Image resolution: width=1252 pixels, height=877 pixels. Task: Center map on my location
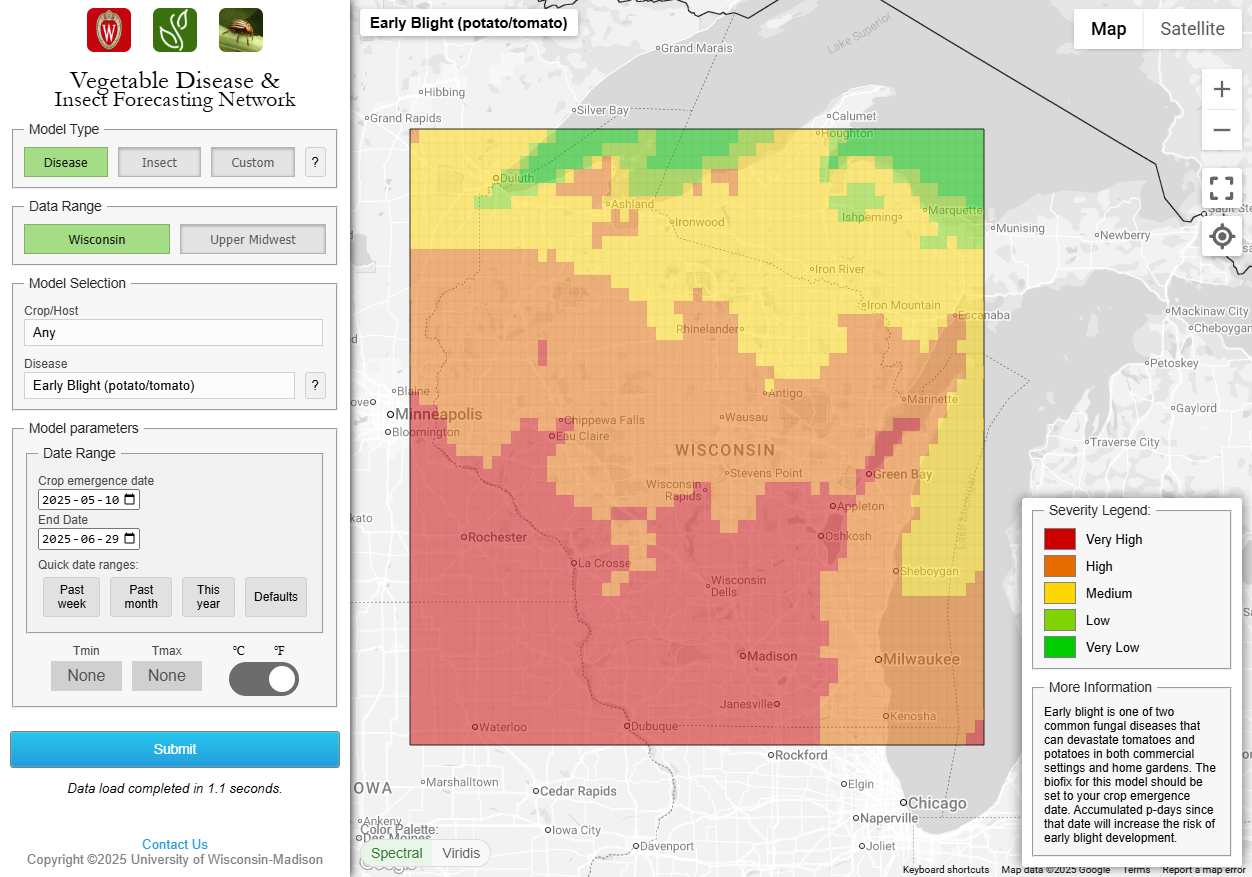pyautogui.click(x=1221, y=237)
